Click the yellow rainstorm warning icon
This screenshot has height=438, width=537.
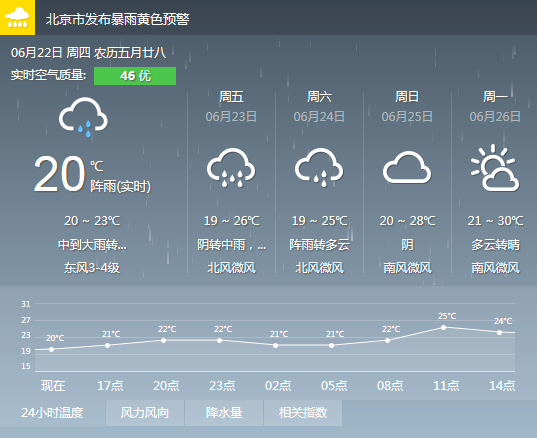(17, 17)
